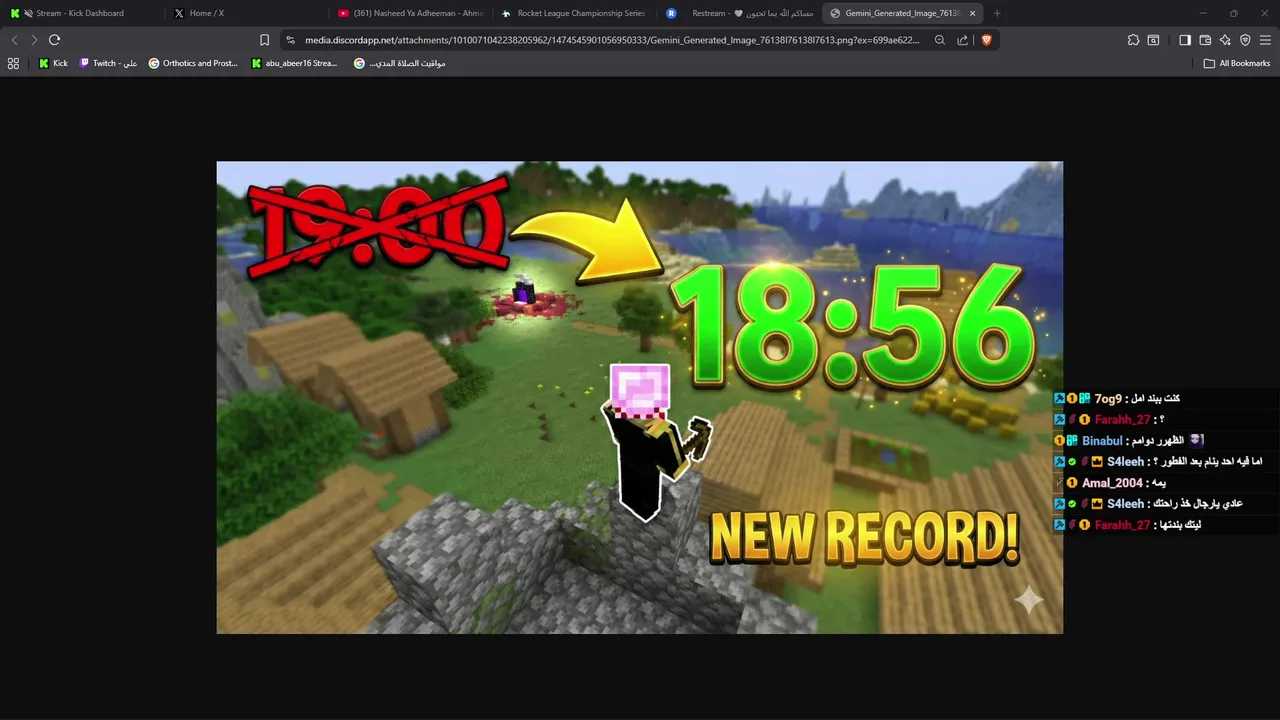
Task: Focus the media.discordapp.net address bar
Action: point(612,40)
